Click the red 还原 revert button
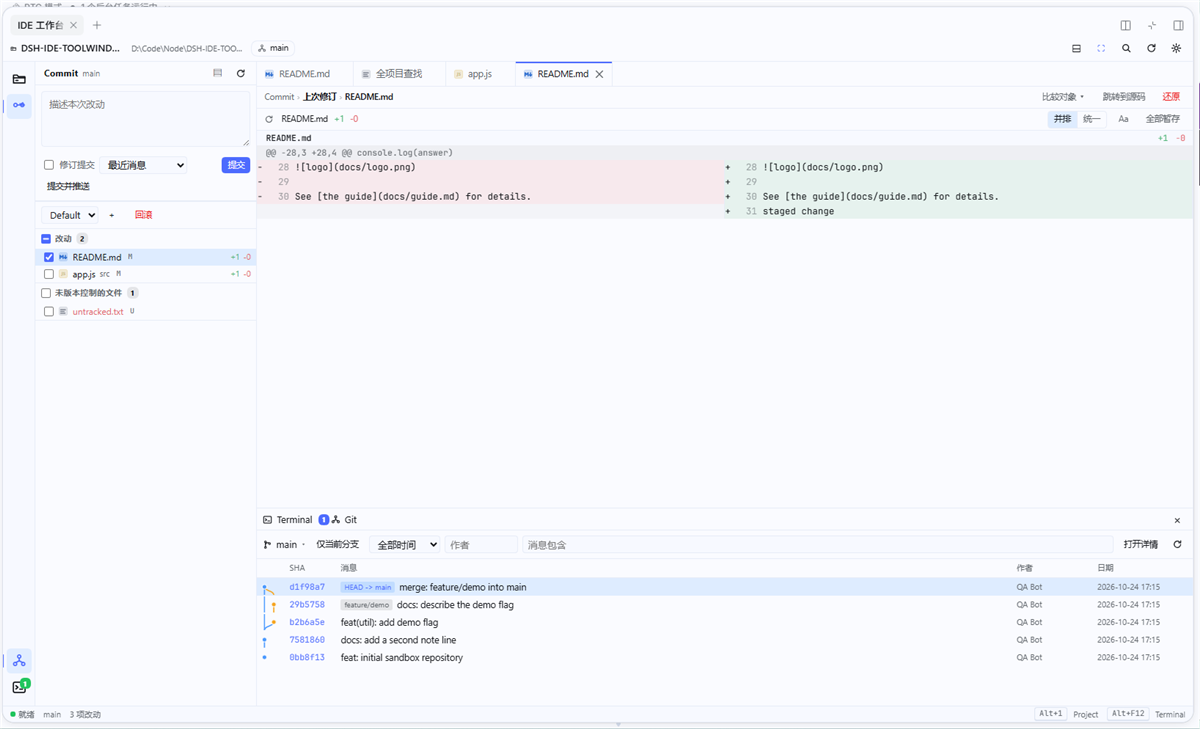 tap(1171, 97)
